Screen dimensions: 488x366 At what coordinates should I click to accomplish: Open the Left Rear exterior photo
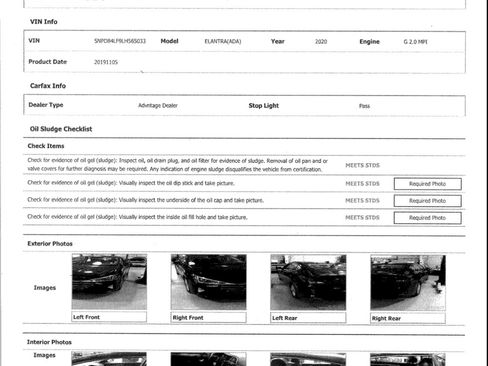tap(308, 282)
